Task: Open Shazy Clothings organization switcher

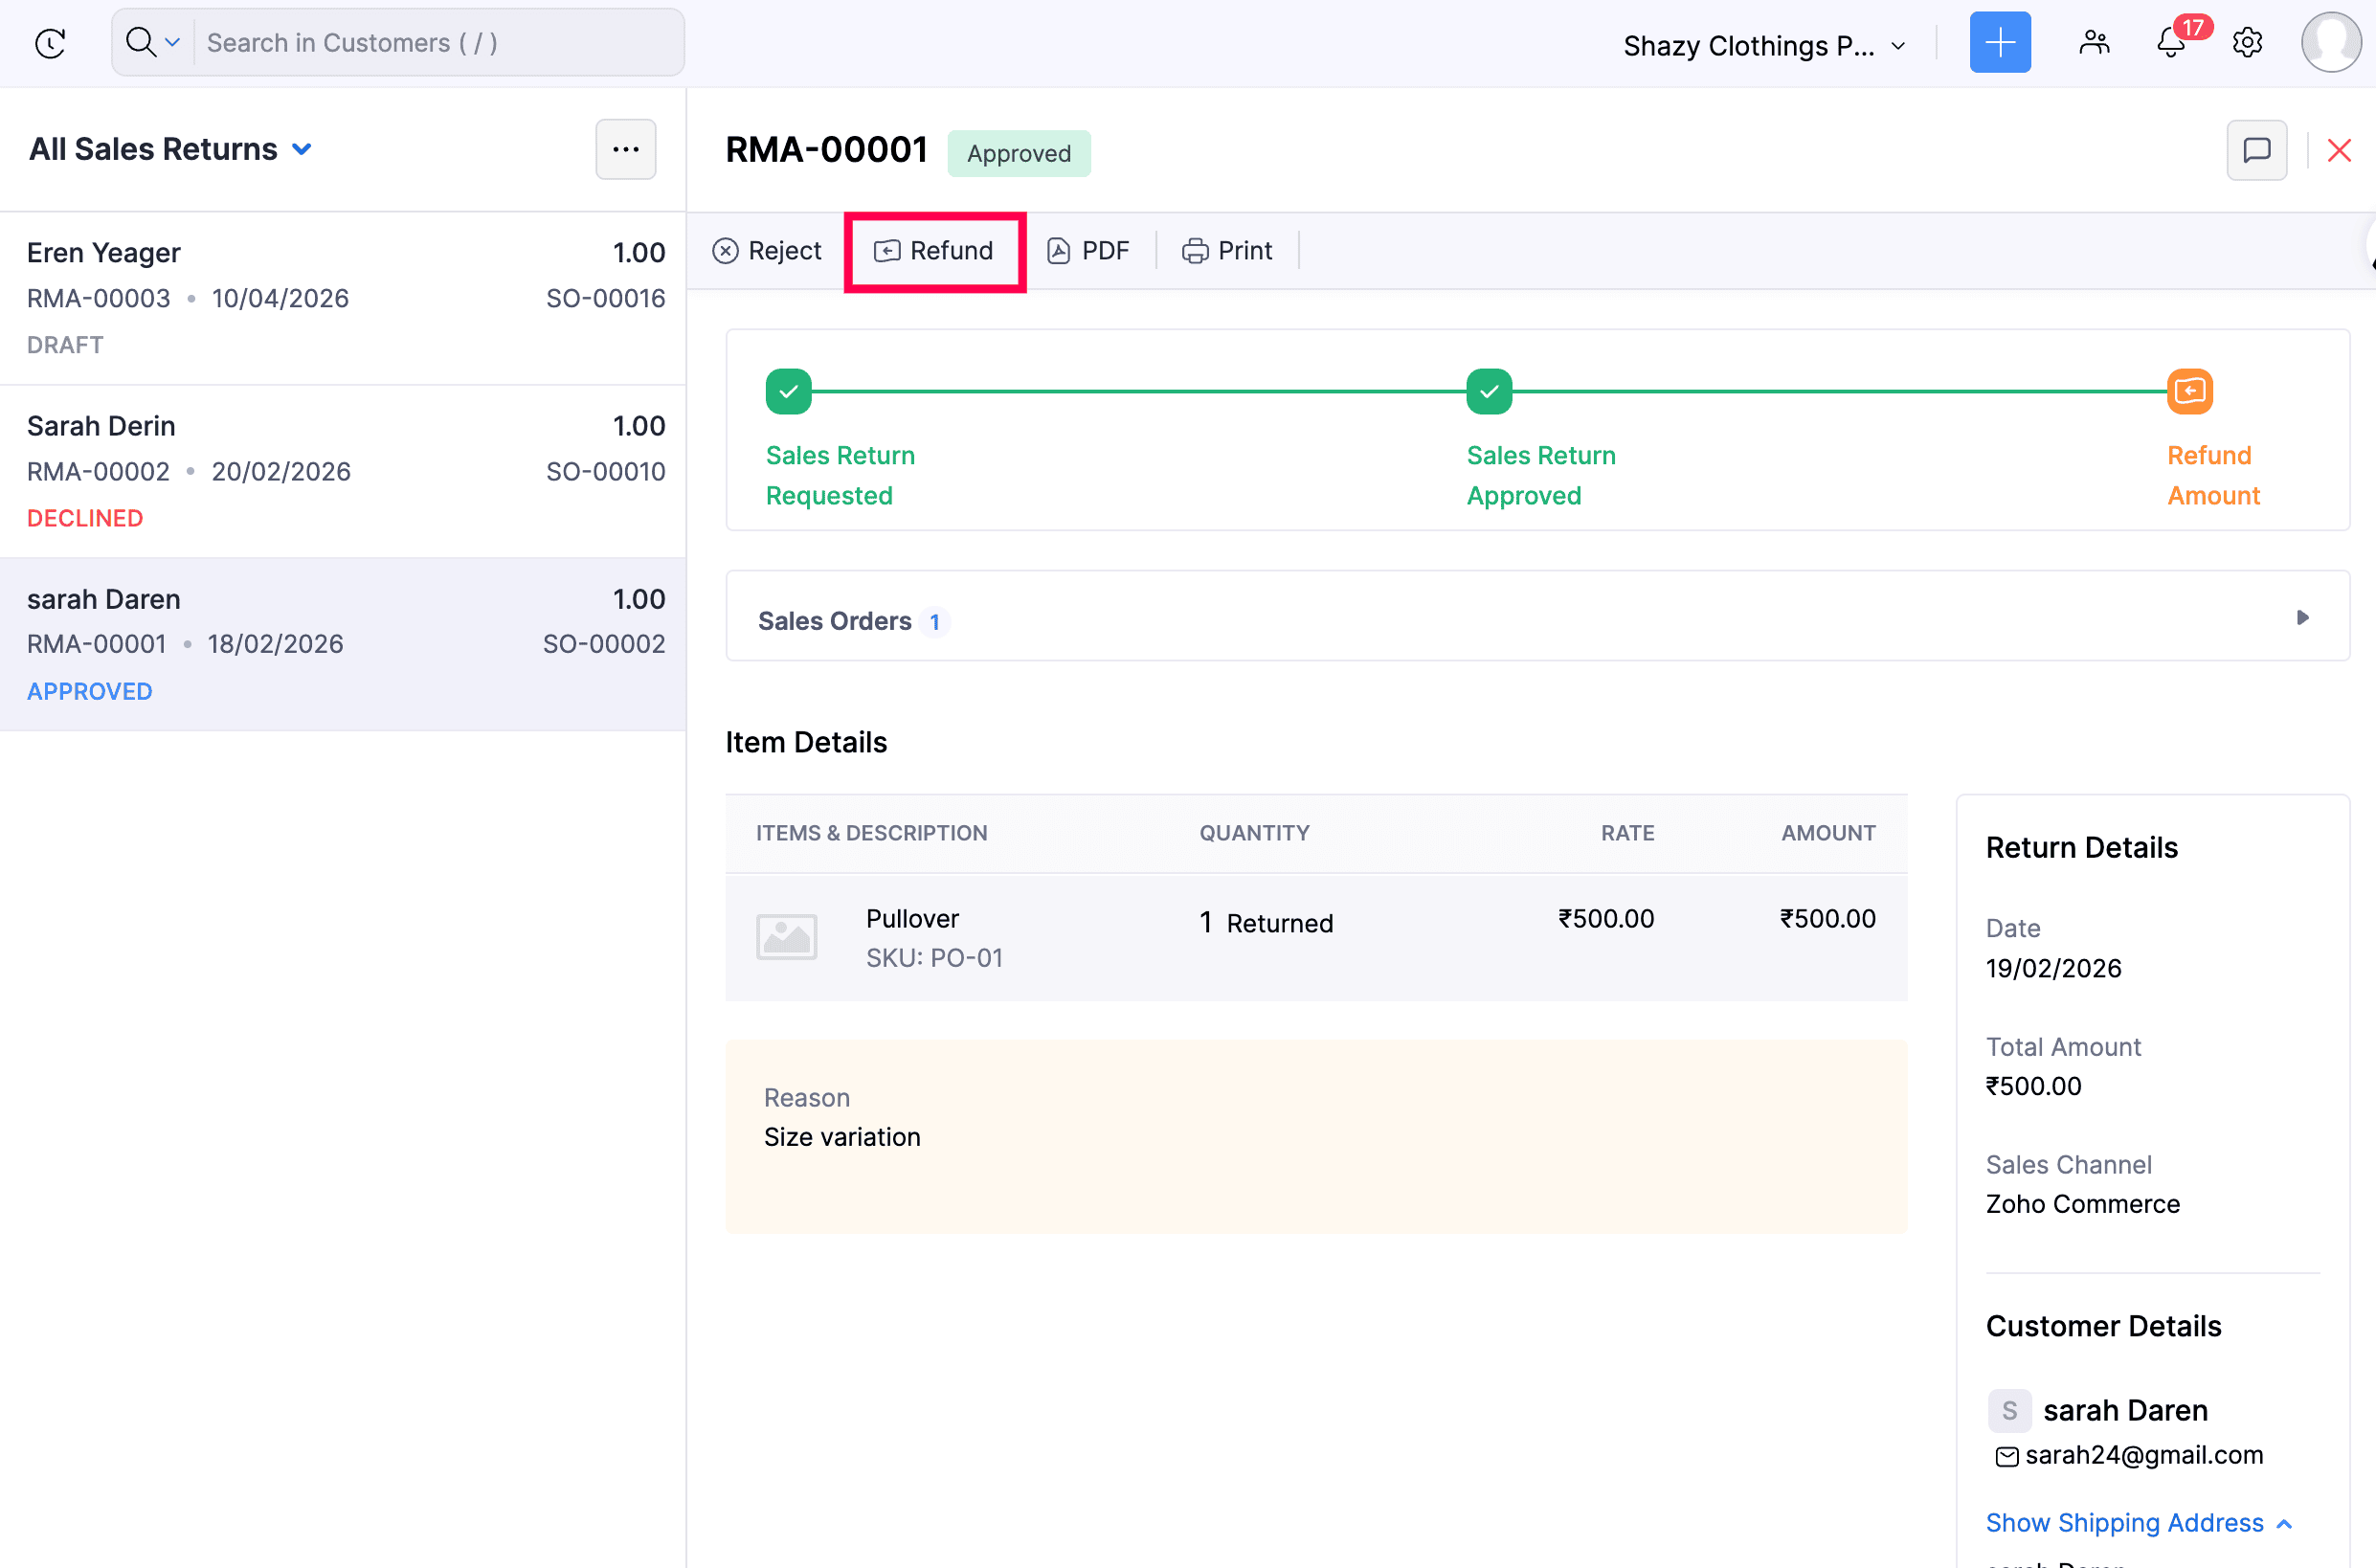Action: pyautogui.click(x=1764, y=45)
